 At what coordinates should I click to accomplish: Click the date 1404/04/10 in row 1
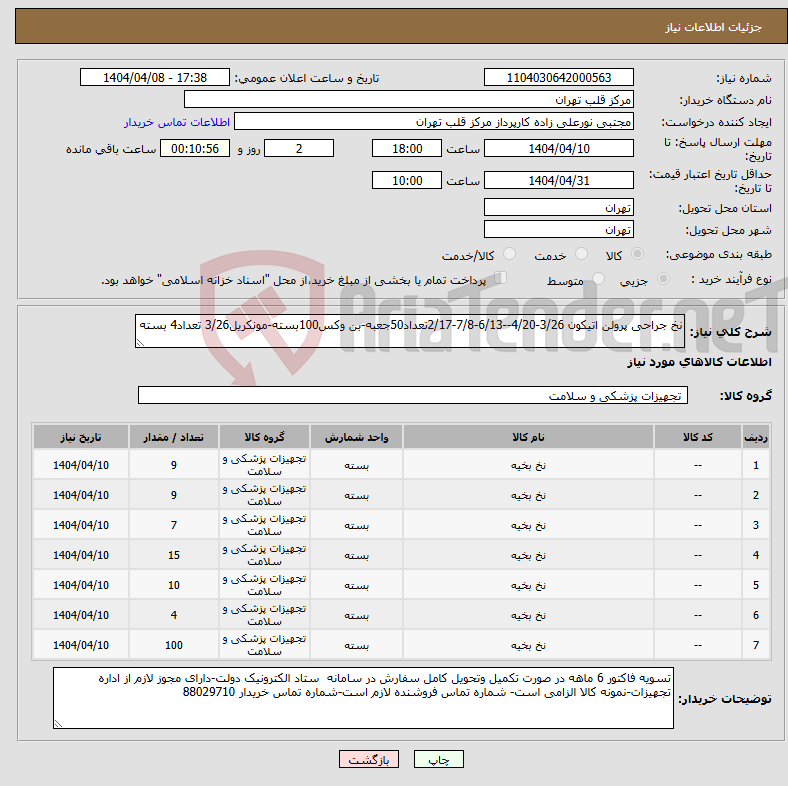[81, 465]
